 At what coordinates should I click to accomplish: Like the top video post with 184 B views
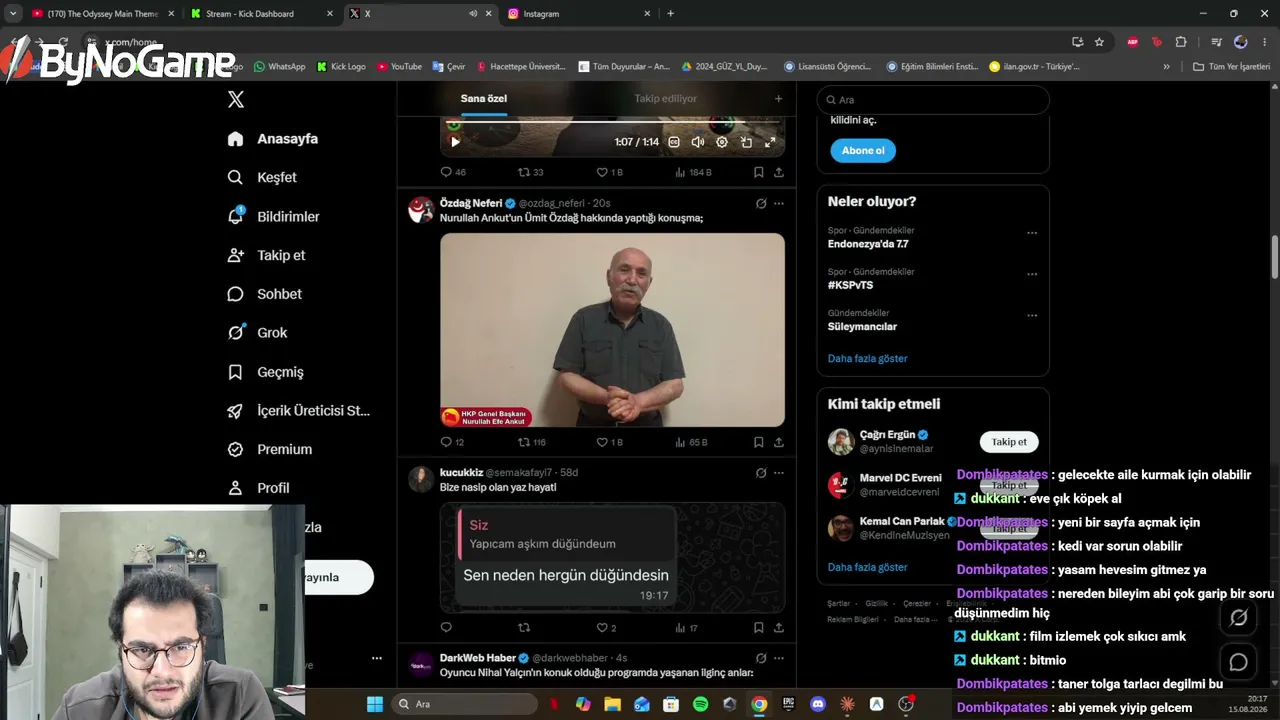(609, 172)
